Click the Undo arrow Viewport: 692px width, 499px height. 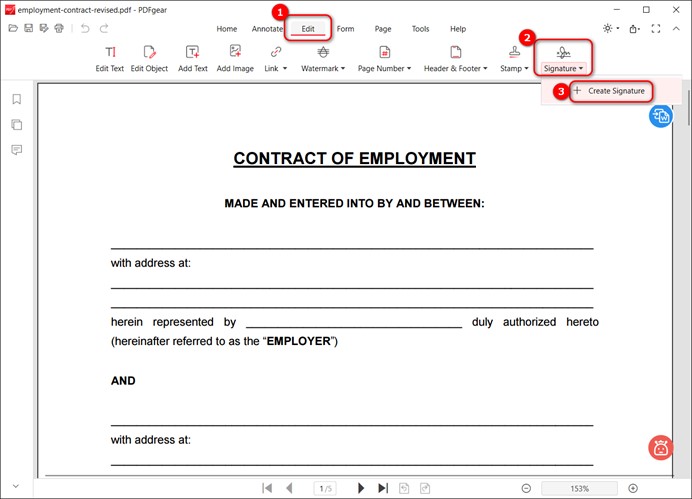tap(85, 29)
